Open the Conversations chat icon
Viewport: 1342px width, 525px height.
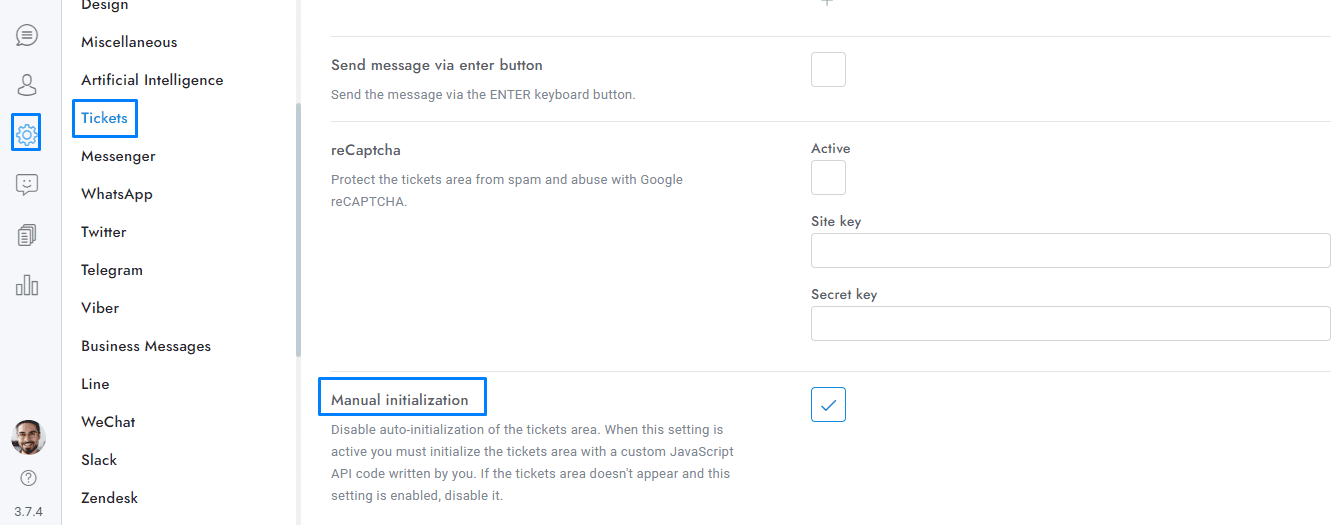[27, 36]
